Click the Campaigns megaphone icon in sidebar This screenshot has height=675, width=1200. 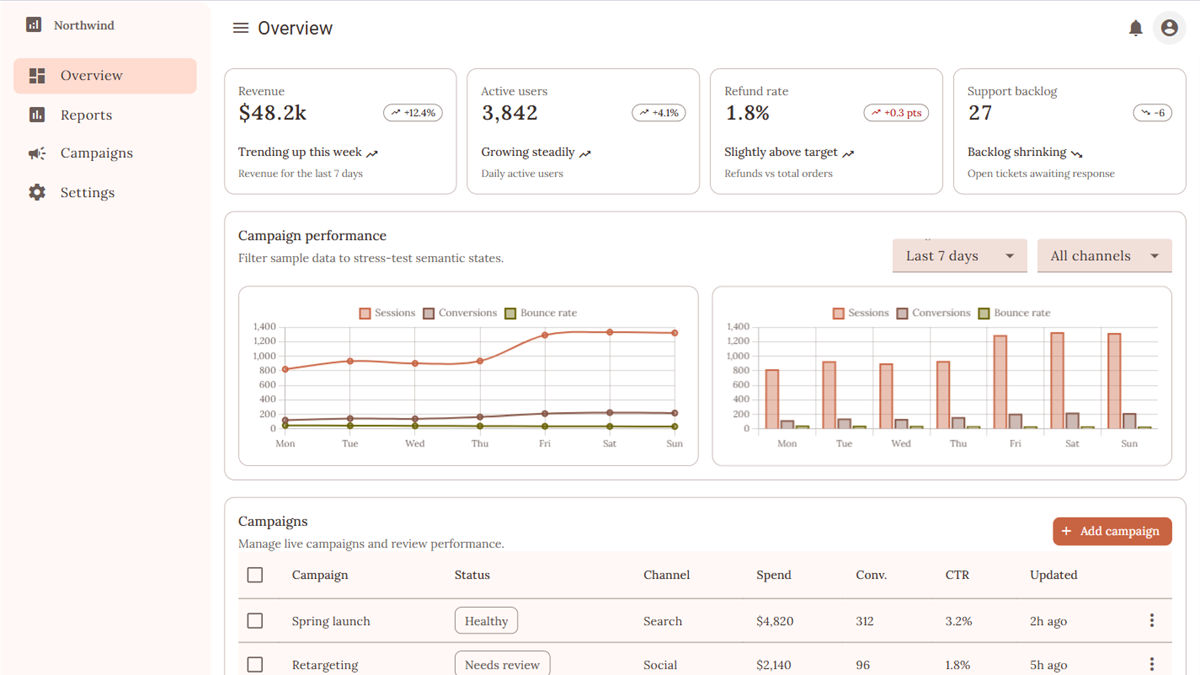pos(37,153)
